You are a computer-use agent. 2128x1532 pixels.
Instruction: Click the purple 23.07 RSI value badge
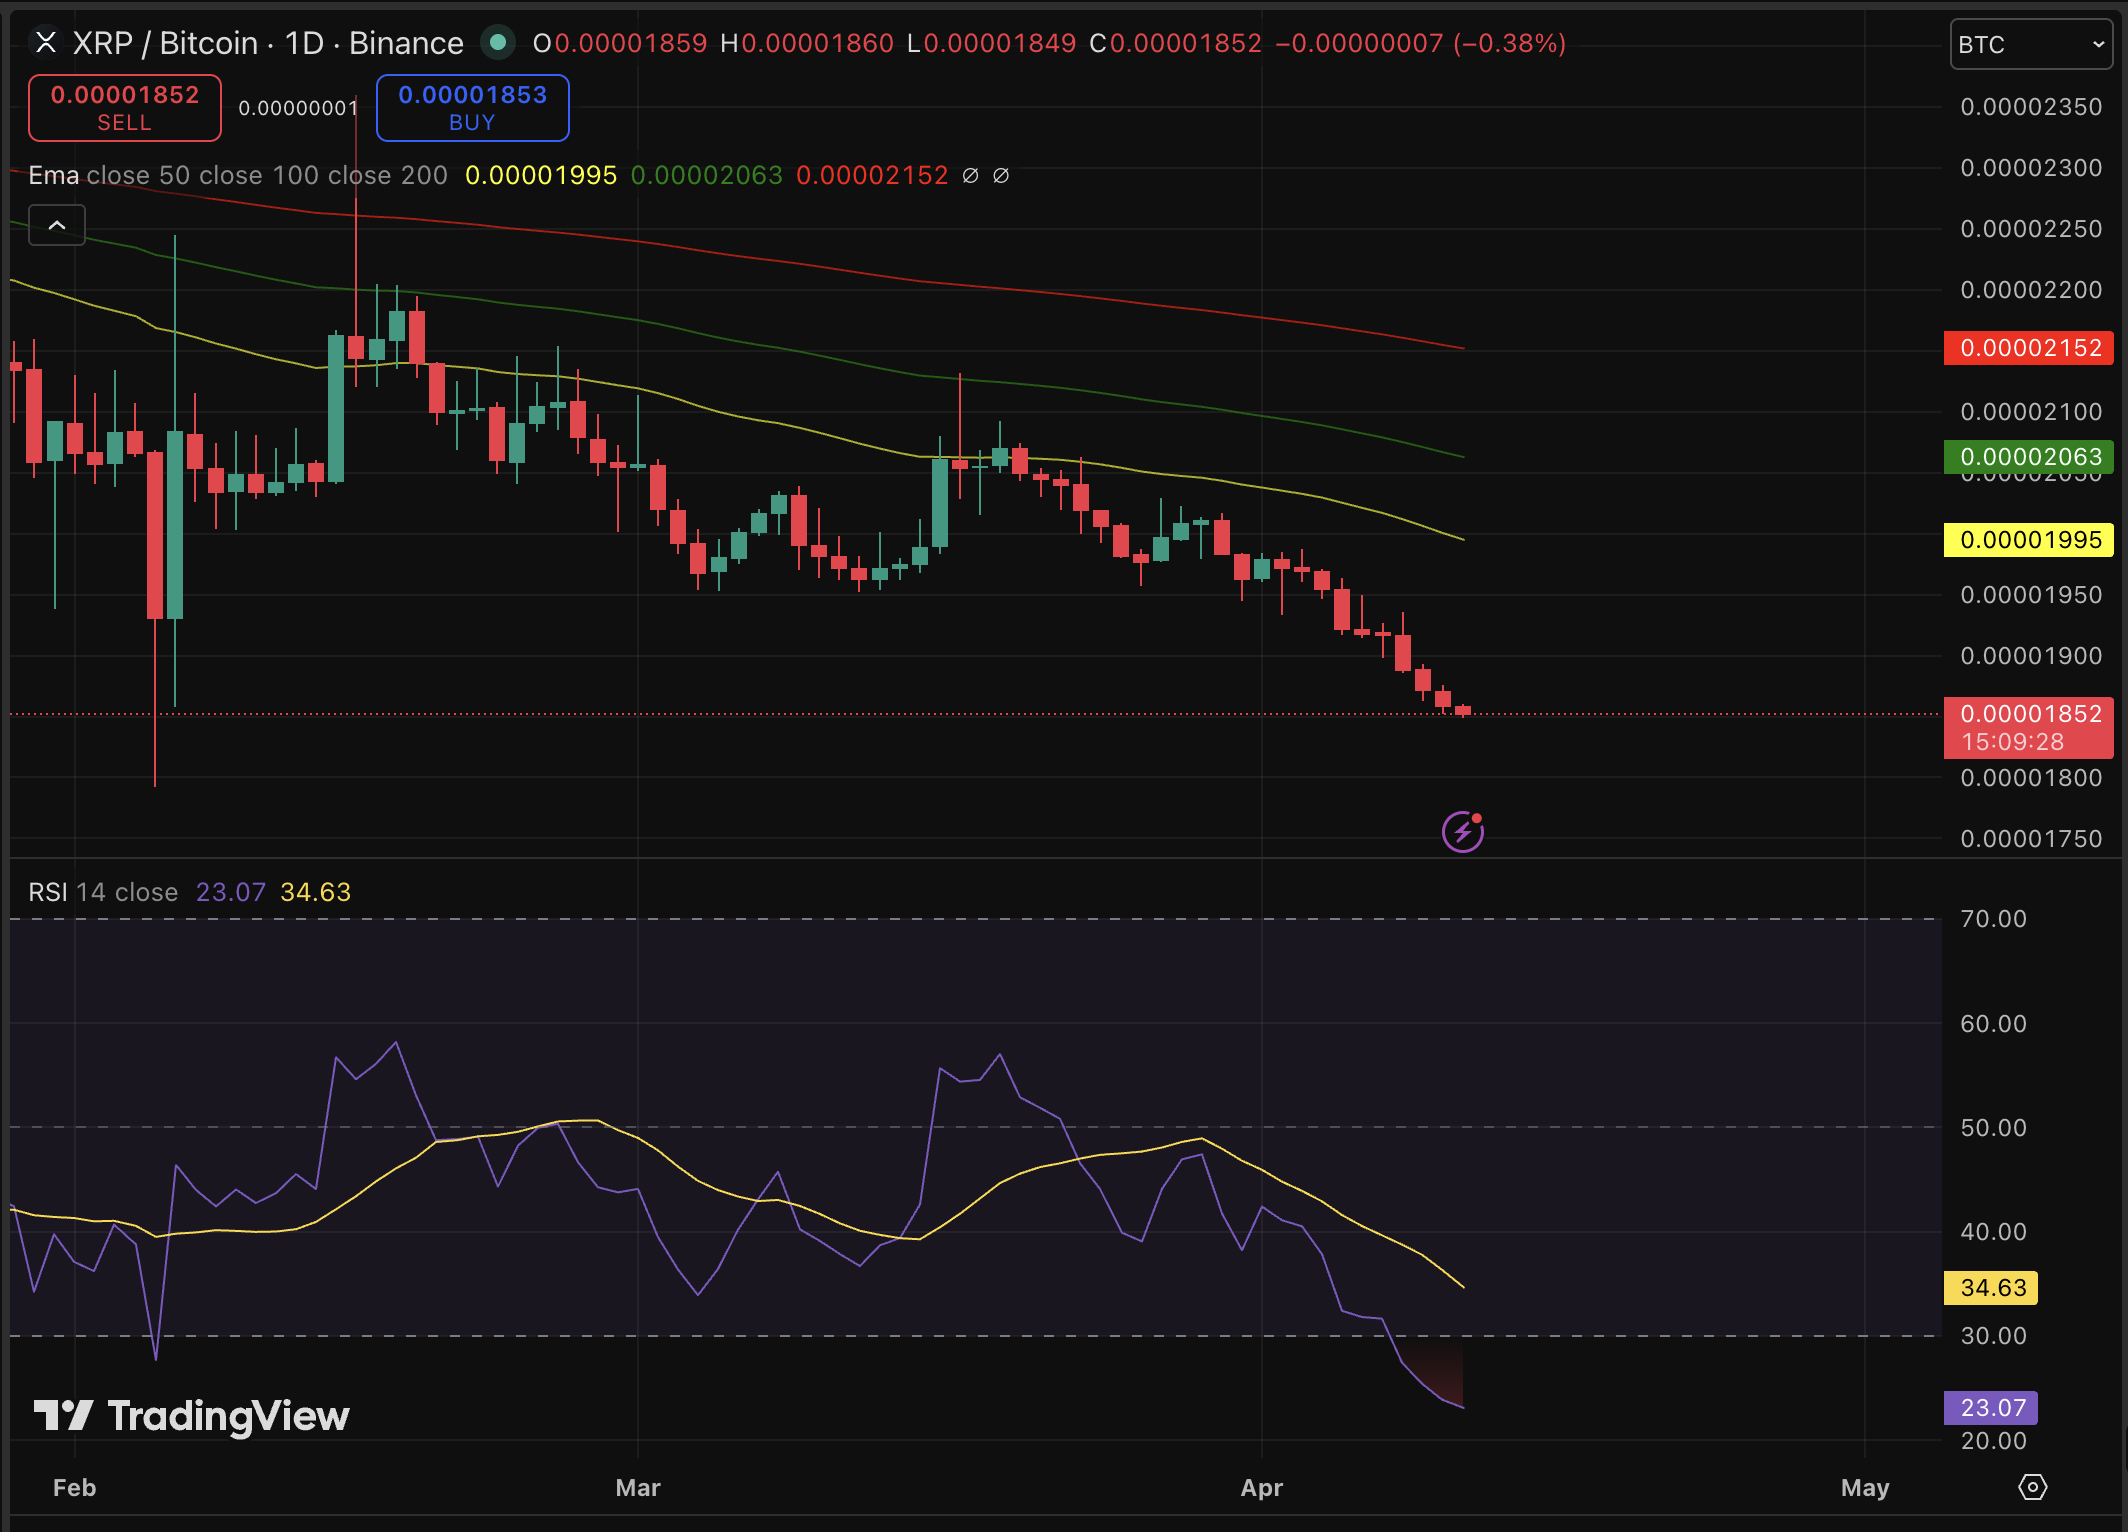pyautogui.click(x=1990, y=1407)
